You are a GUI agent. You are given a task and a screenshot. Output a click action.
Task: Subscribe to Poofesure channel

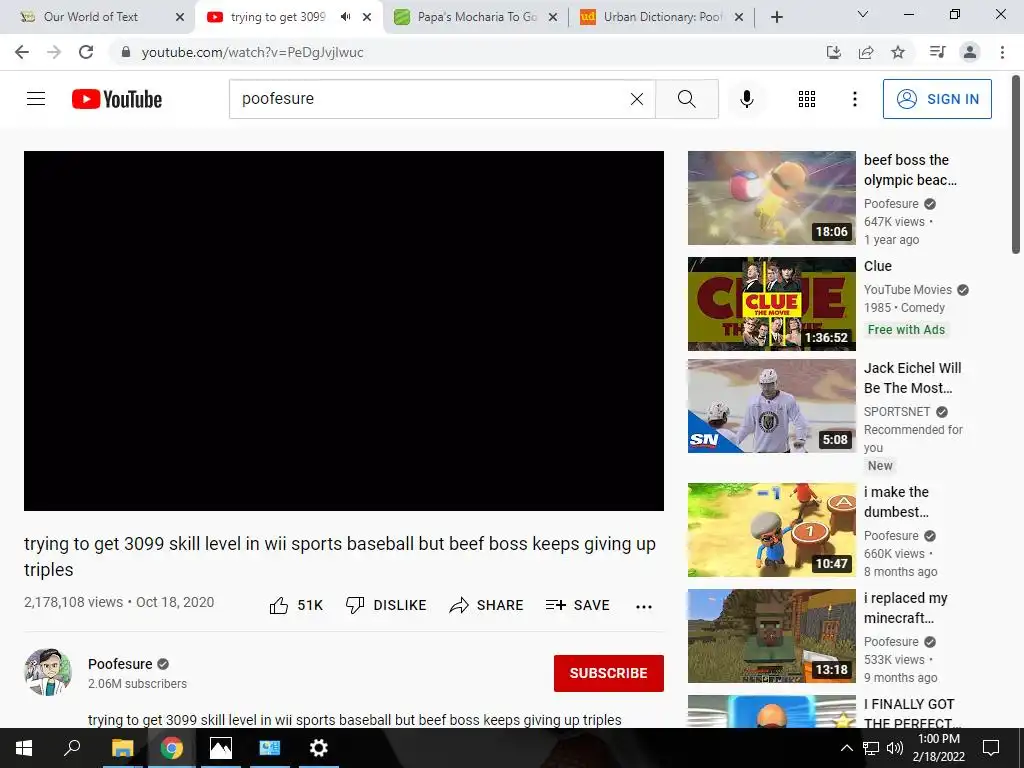click(609, 673)
